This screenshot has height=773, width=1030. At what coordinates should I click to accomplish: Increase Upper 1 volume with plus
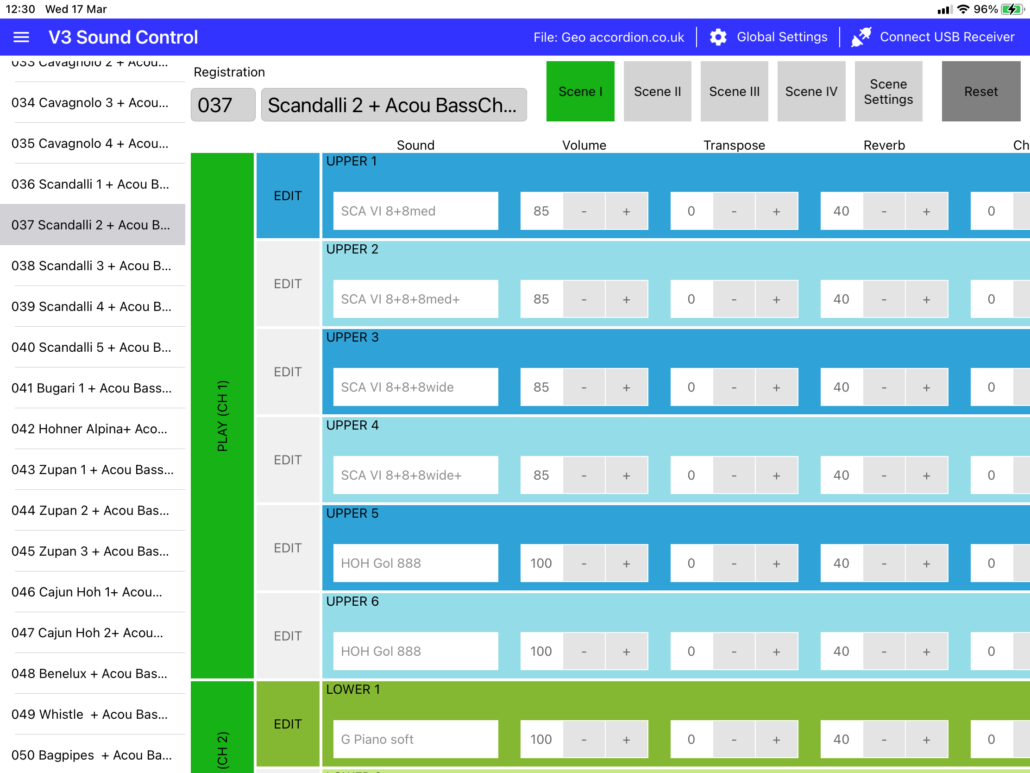[627, 211]
